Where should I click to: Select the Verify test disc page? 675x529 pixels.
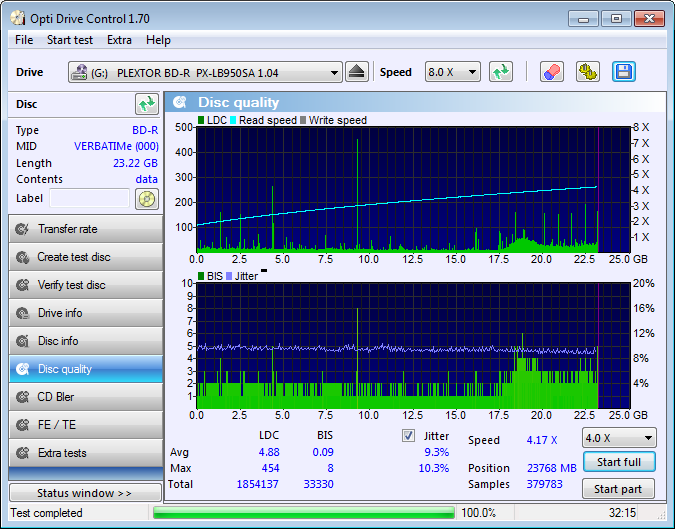[86, 285]
